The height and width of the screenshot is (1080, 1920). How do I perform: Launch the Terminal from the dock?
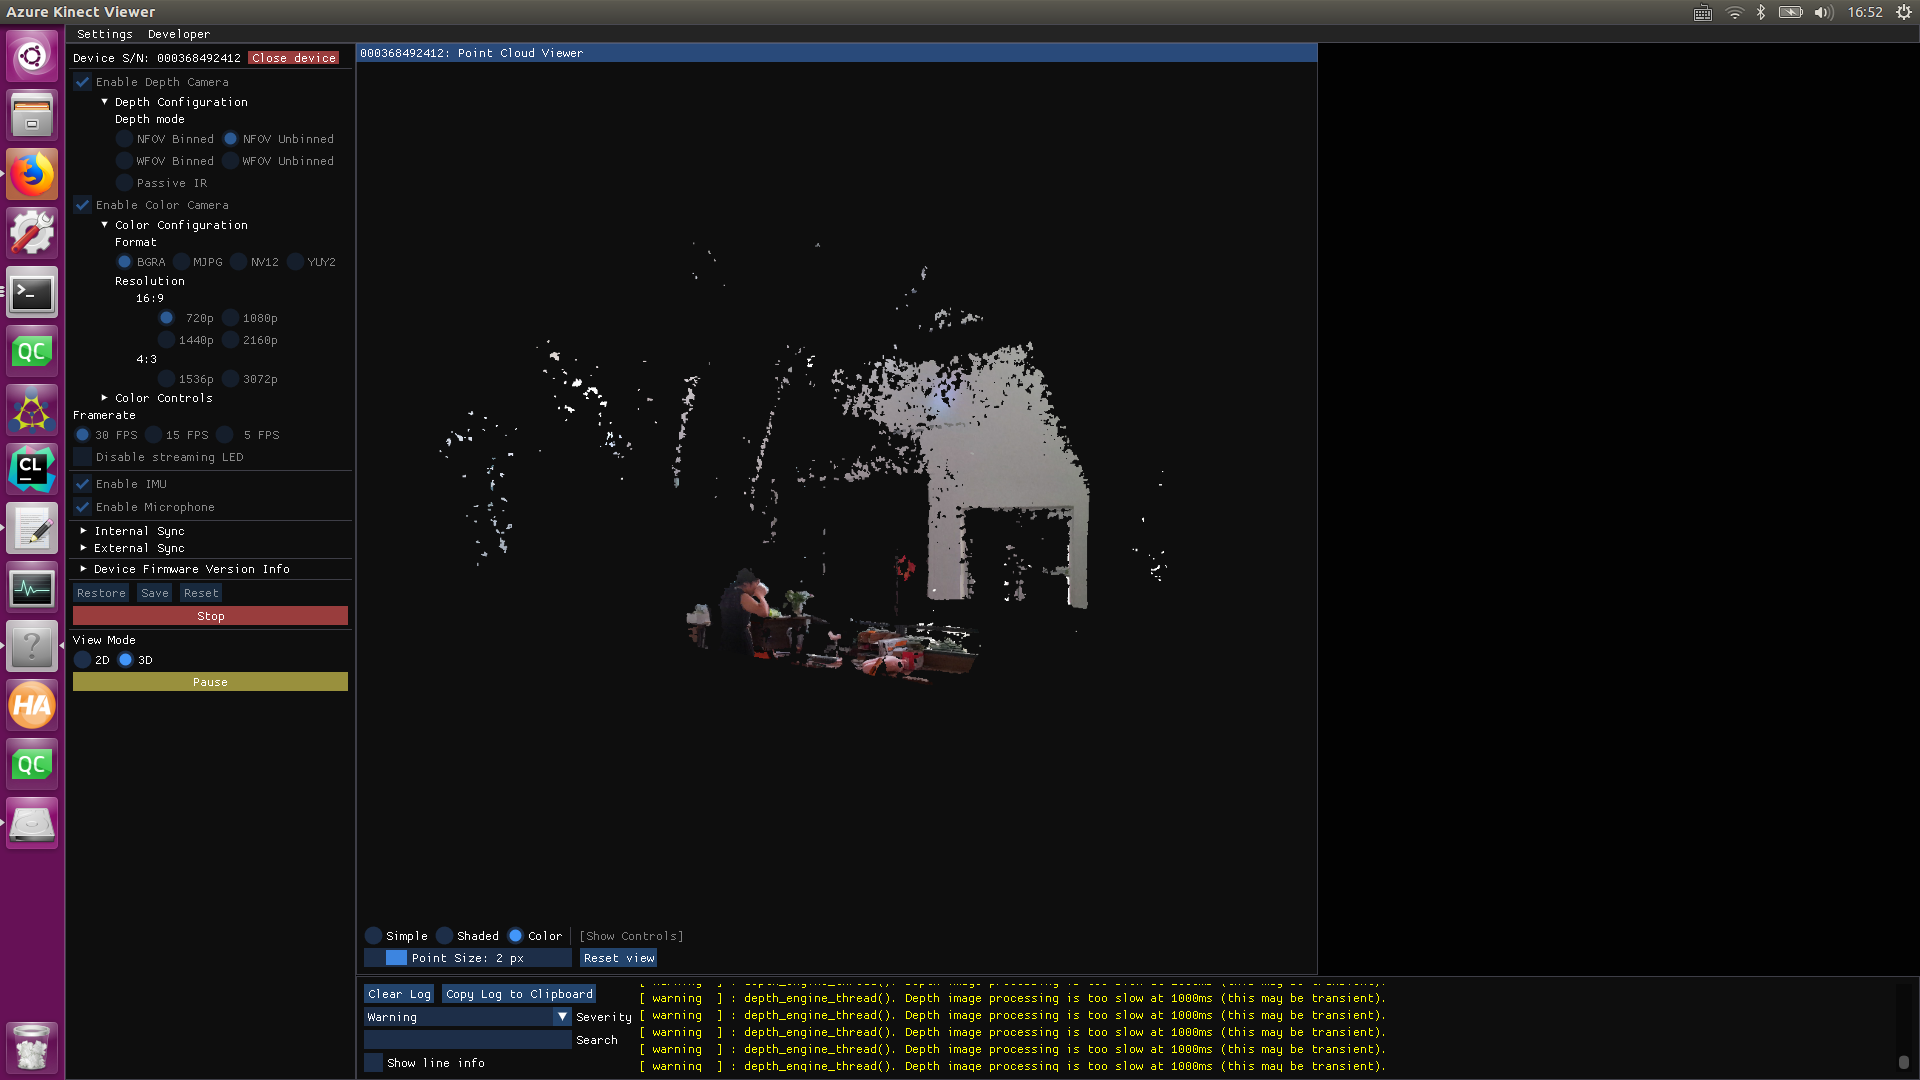click(32, 293)
